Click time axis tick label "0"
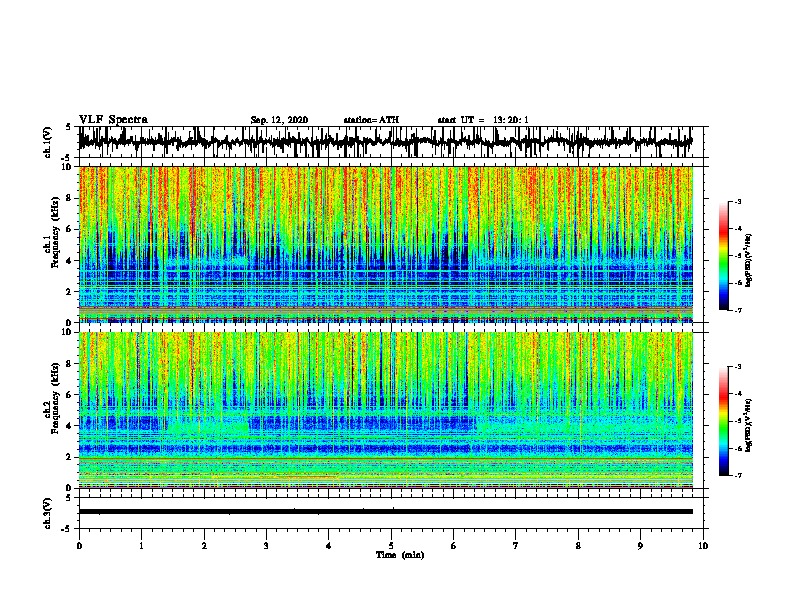Screen dimensions: 792x612 click(79, 546)
